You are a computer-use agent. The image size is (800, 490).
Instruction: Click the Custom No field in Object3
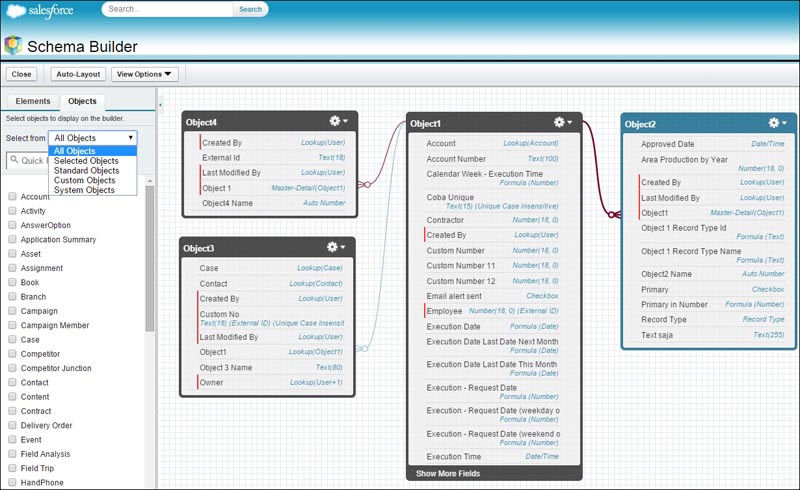click(270, 318)
